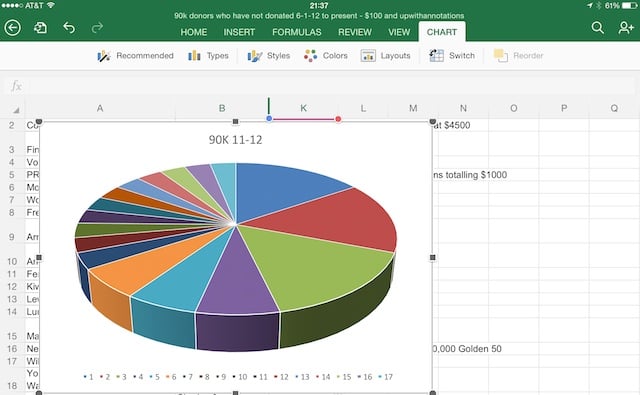Select the chart title 90K 11-12
The image size is (640, 395).
pos(236,140)
